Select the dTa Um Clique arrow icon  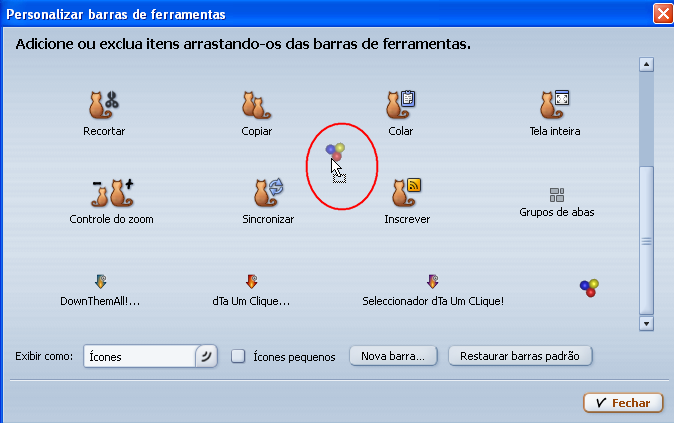coord(251,282)
